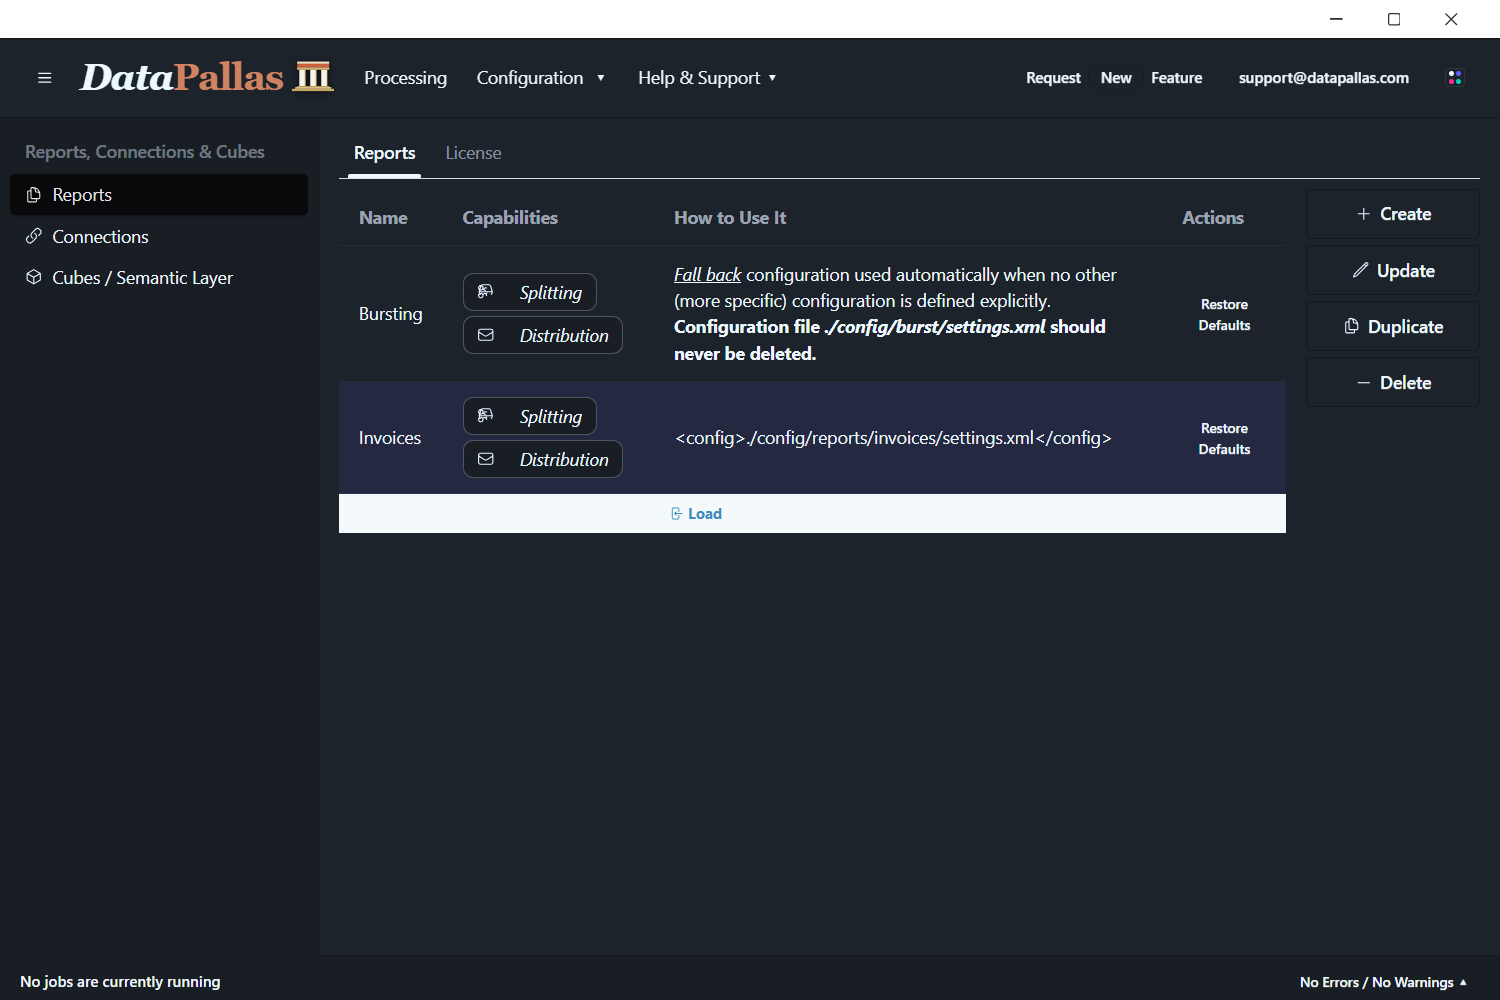This screenshot has height=1000, width=1500.
Task: Expand the errors and warnings arrow
Action: (x=1463, y=982)
